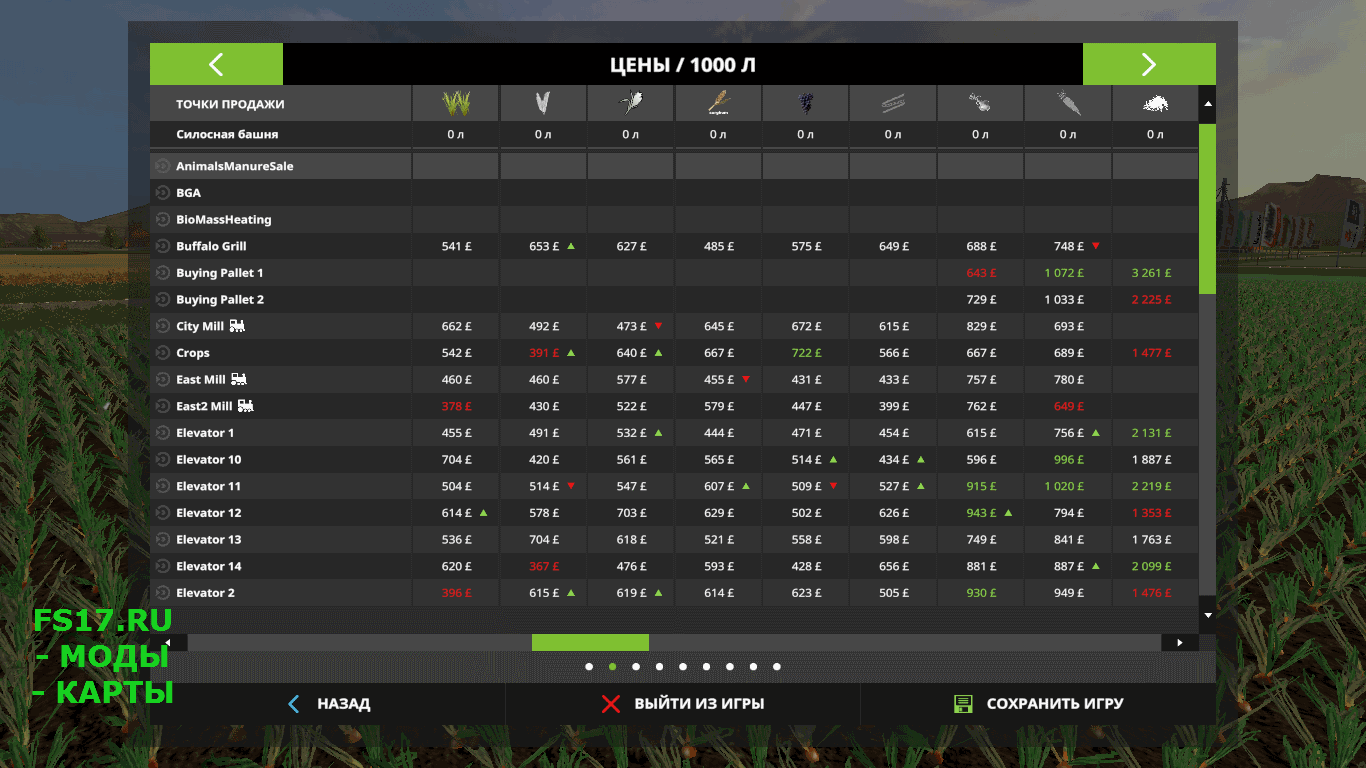
Task: Click the round icon beside Elevator 1
Action: pos(162,433)
